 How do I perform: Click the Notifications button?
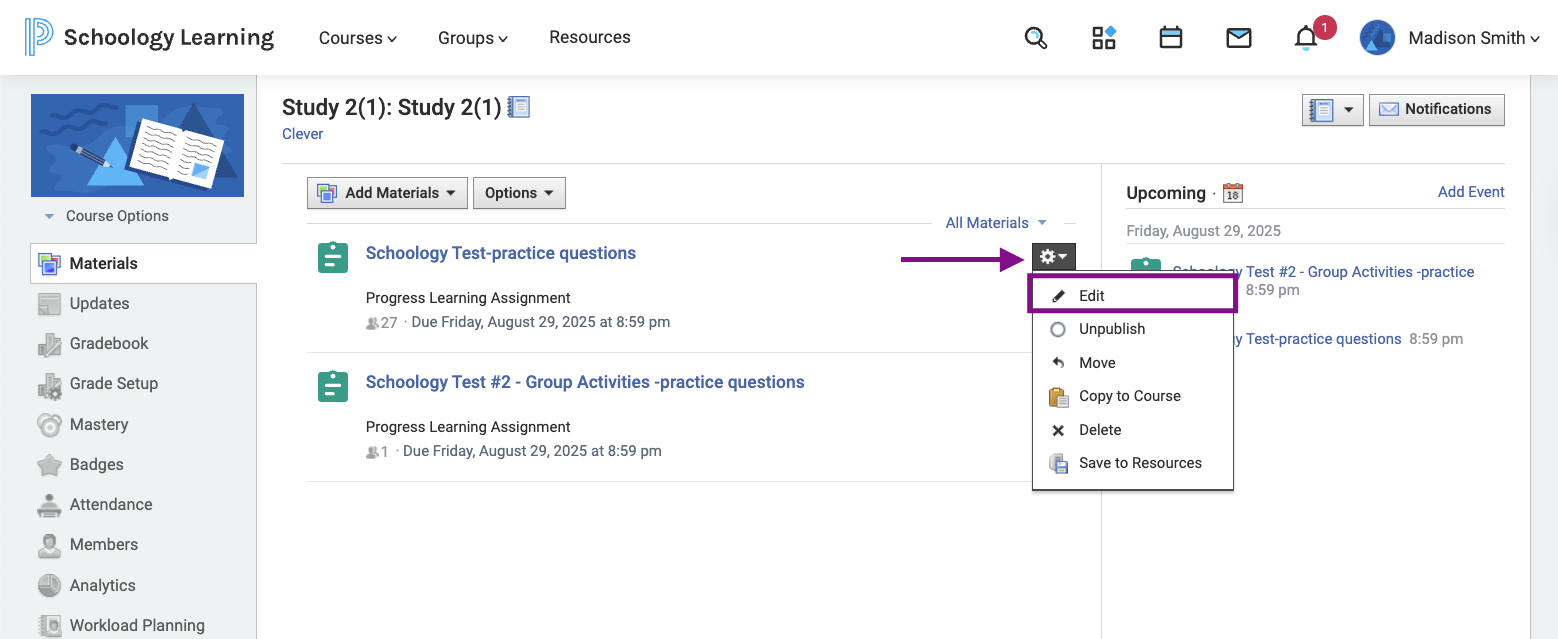coord(1437,110)
